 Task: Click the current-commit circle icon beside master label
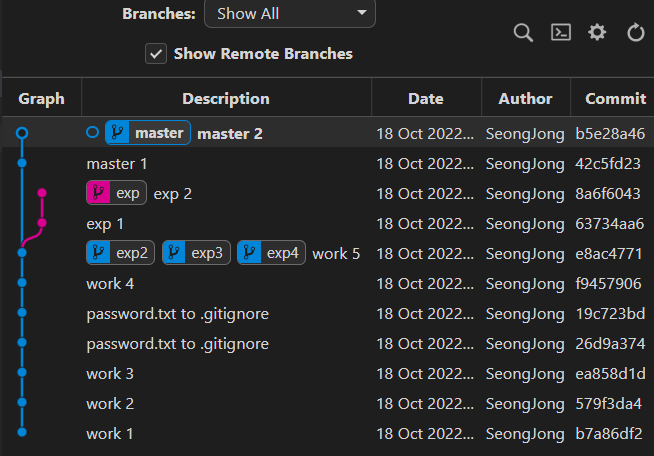pyautogui.click(x=93, y=132)
